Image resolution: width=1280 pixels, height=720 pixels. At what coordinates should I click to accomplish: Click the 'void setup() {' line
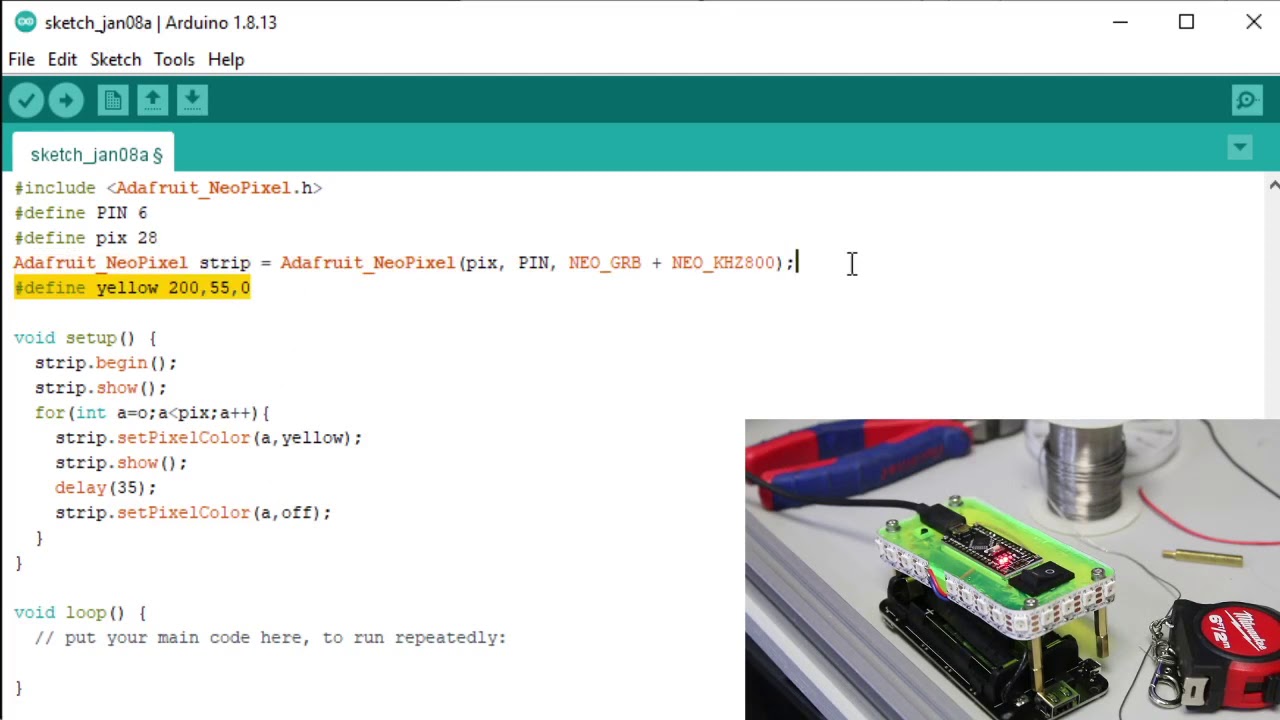(85, 338)
